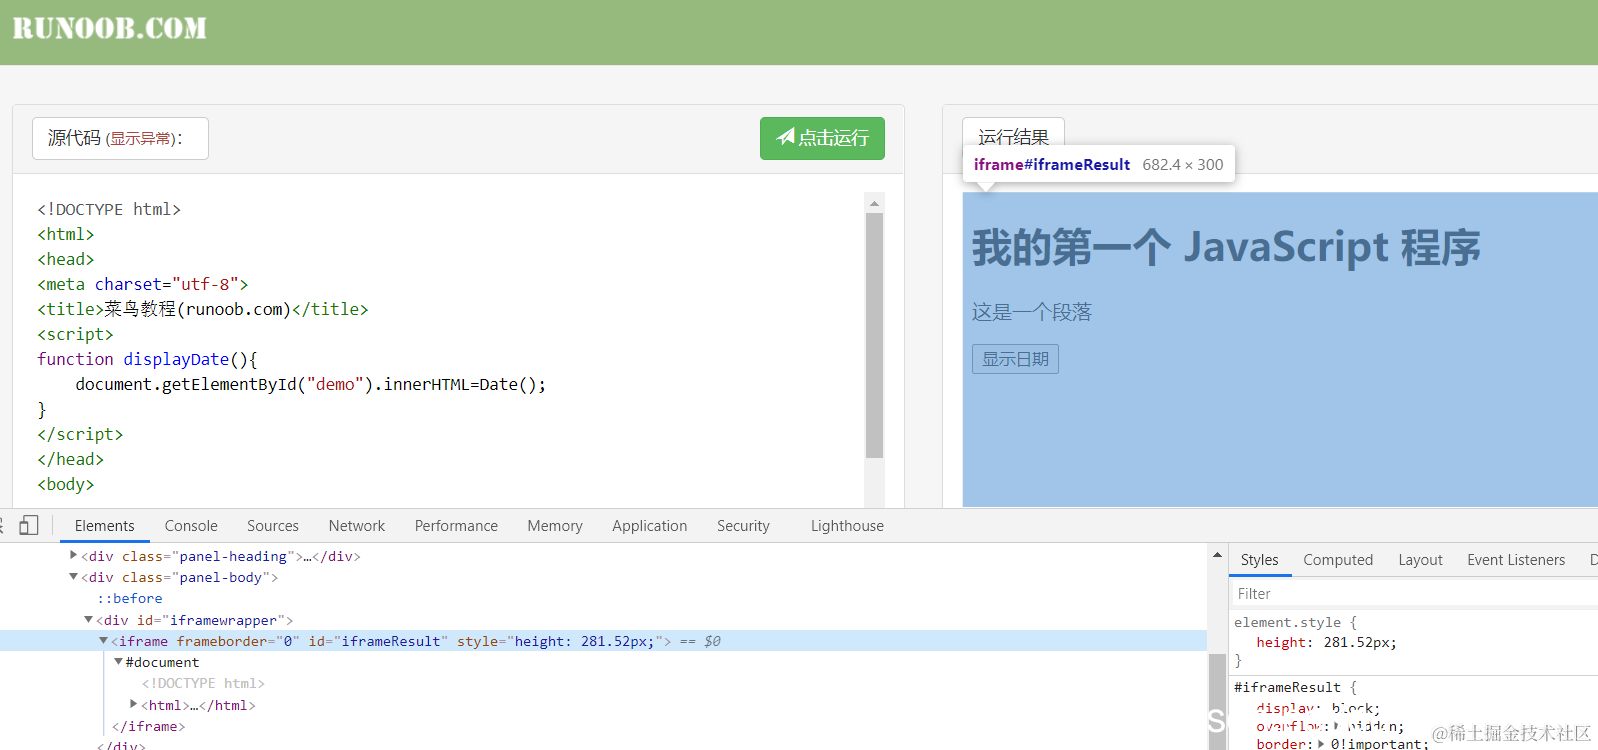Click the Elements panel scrollbar thumb
The height and width of the screenshot is (750, 1598).
[x=1217, y=701]
